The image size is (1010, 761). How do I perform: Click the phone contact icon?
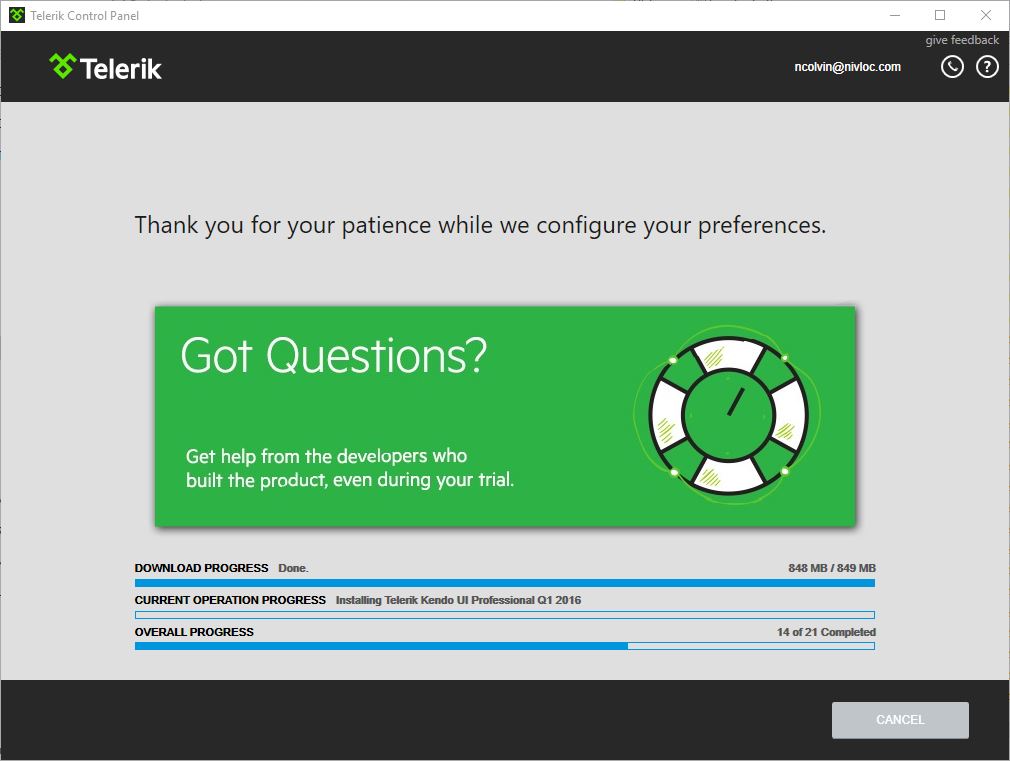point(952,67)
